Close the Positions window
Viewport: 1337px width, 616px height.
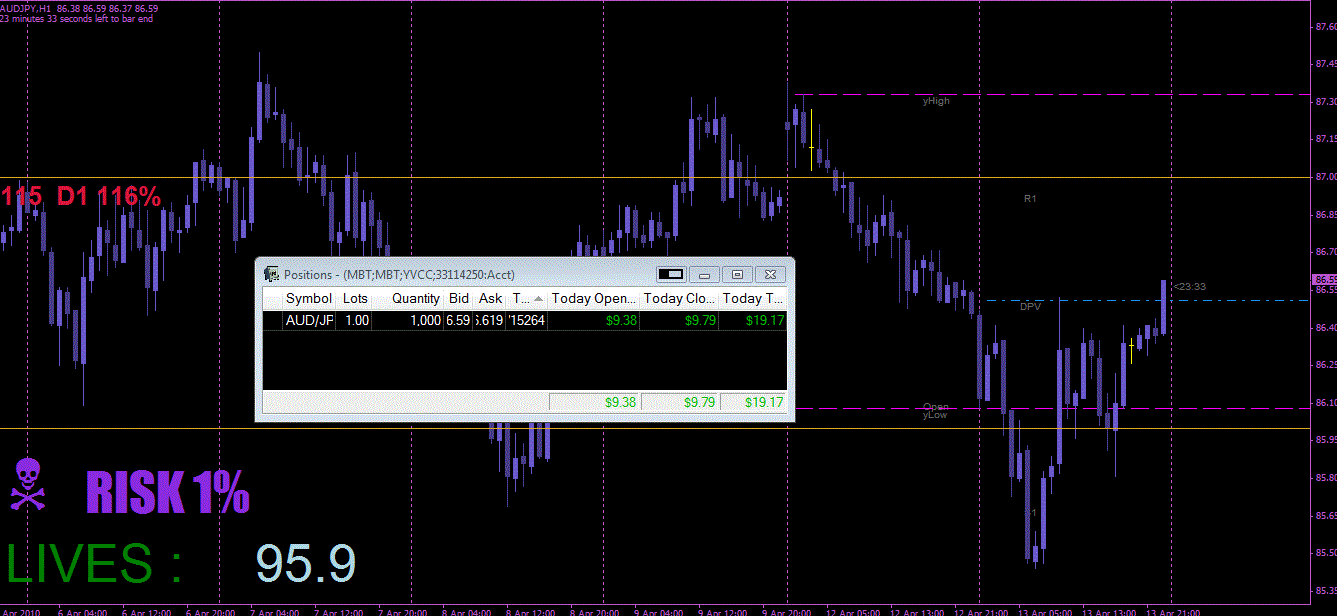(770, 274)
